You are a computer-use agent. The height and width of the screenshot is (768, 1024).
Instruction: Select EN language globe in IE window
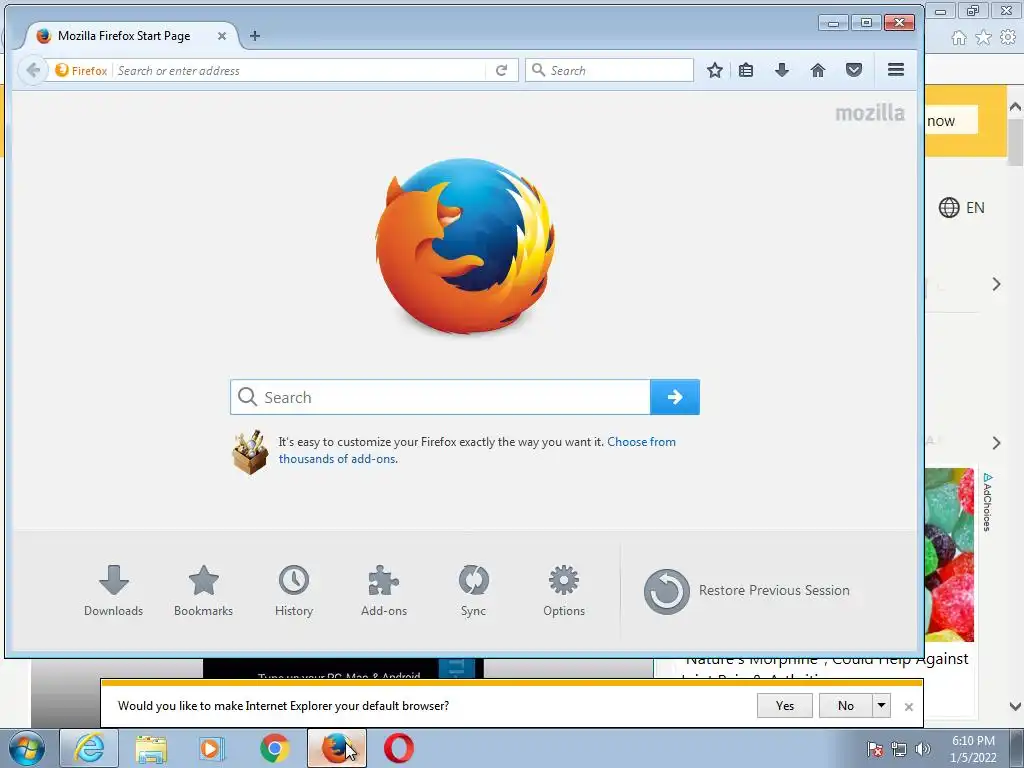961,208
